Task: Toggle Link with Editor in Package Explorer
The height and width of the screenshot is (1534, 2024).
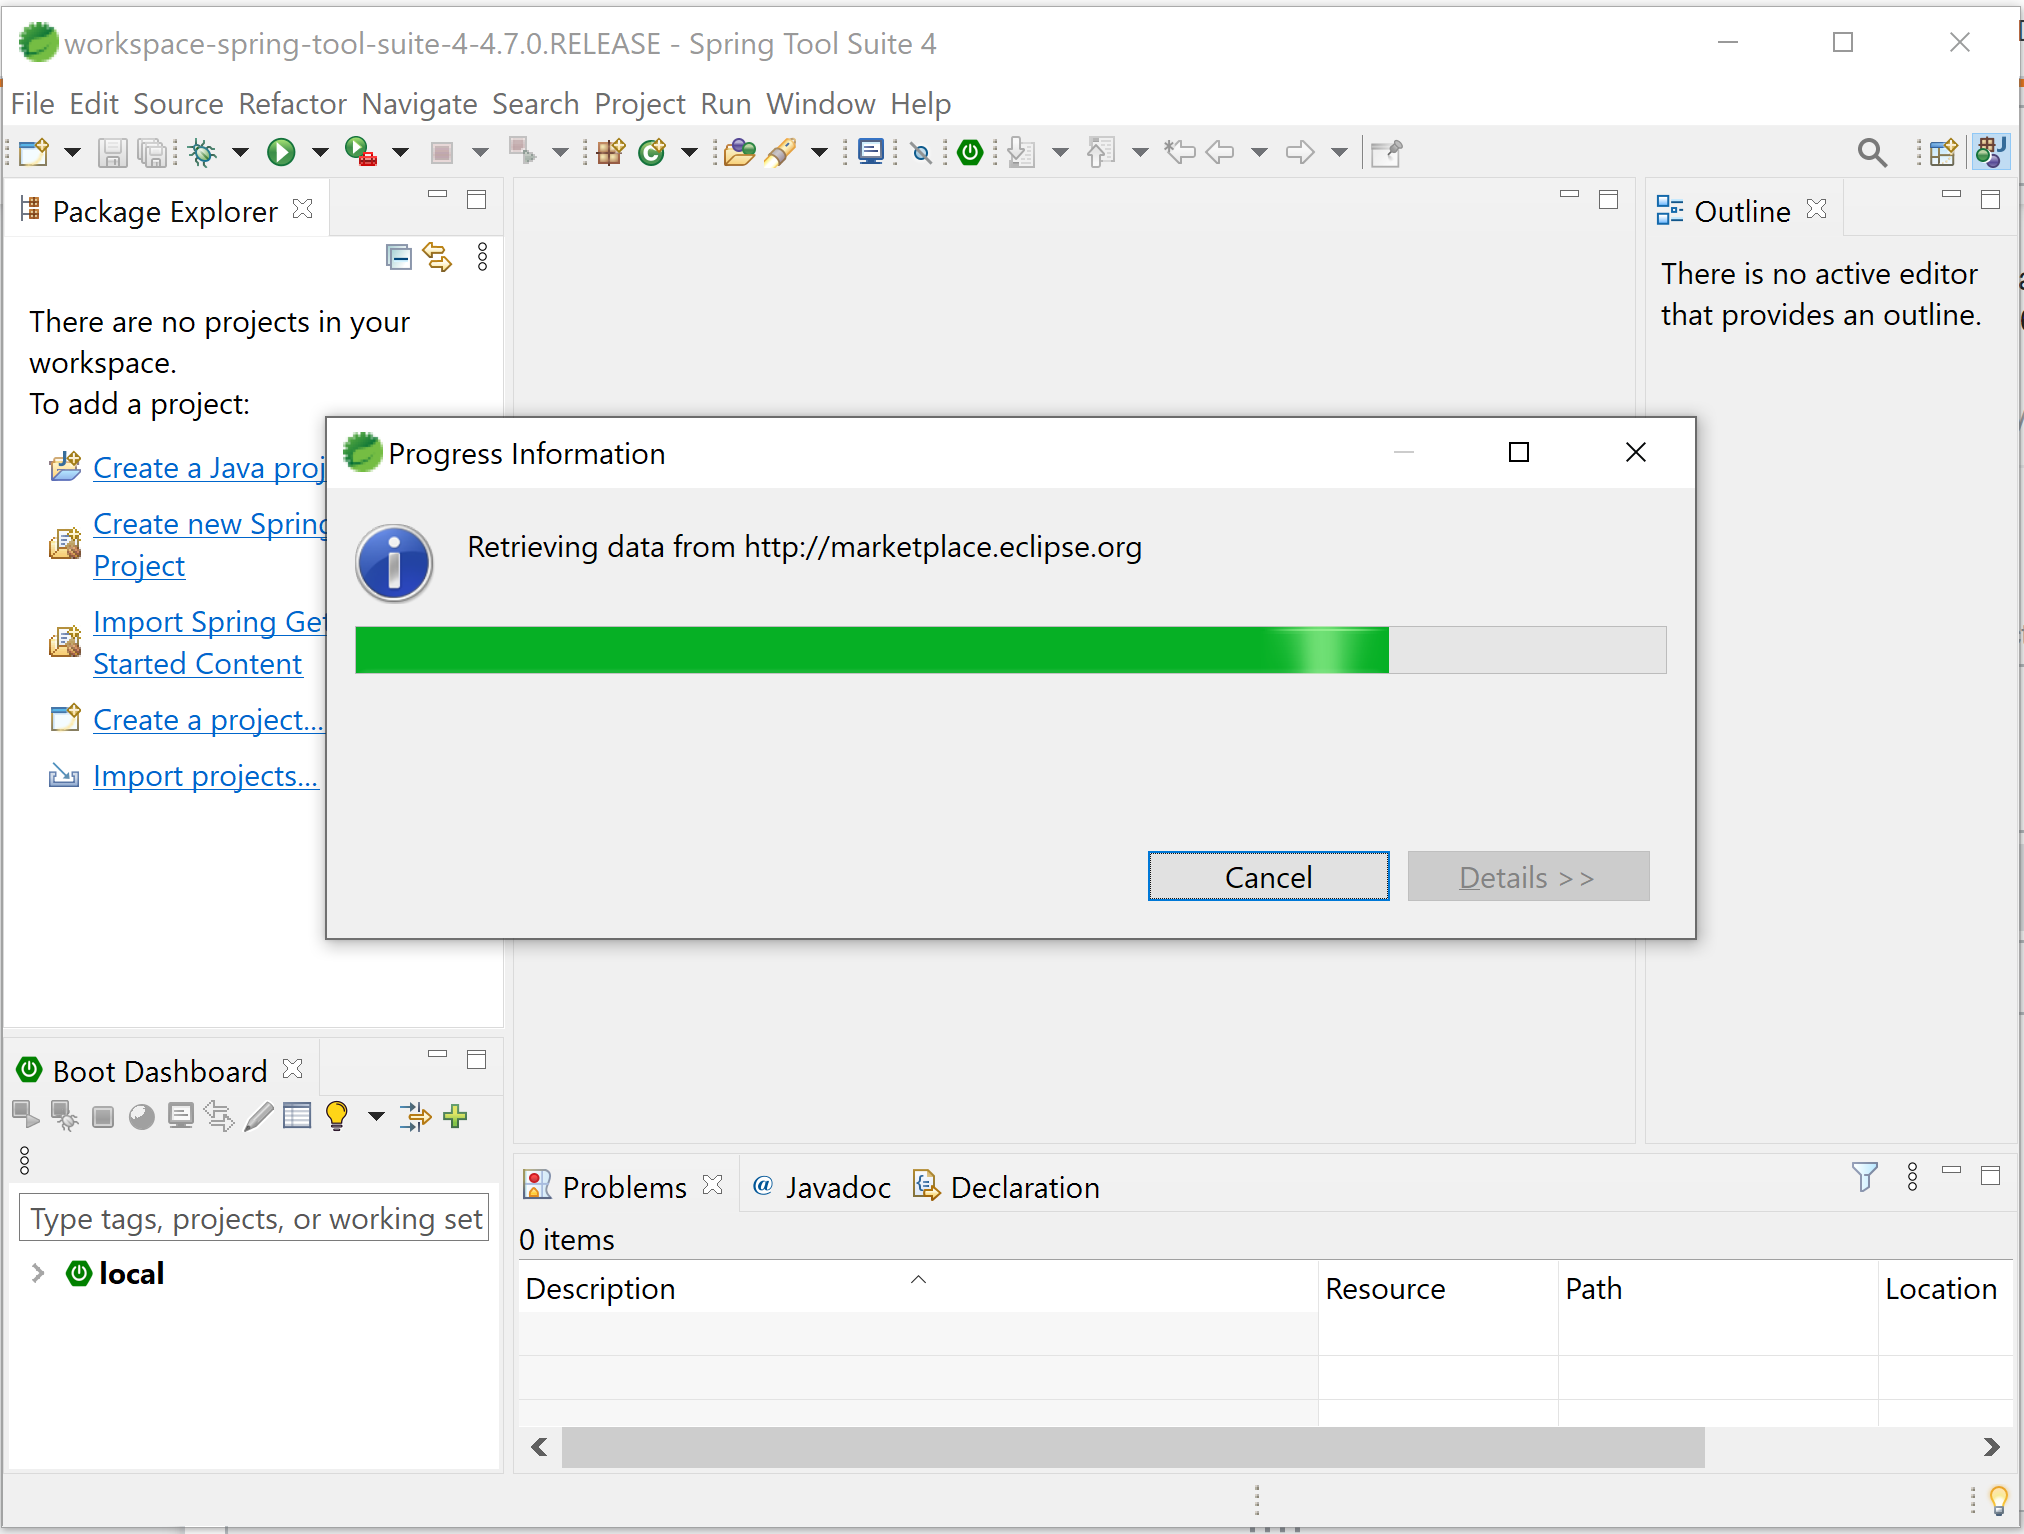Action: [437, 257]
